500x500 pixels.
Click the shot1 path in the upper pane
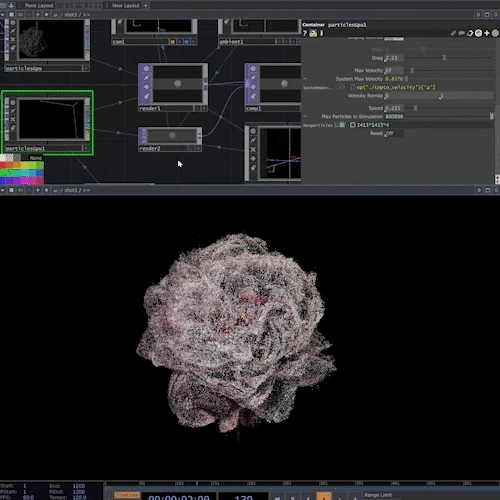[x=70, y=15]
